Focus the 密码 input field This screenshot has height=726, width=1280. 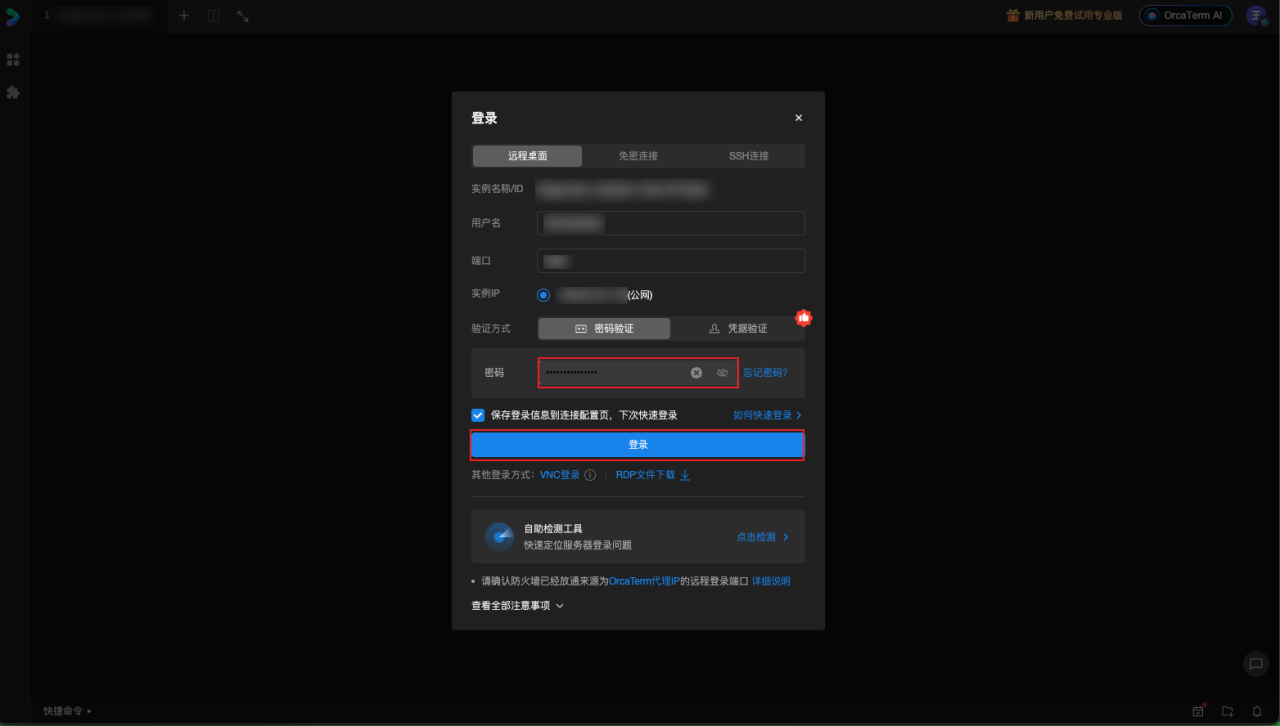(x=638, y=373)
